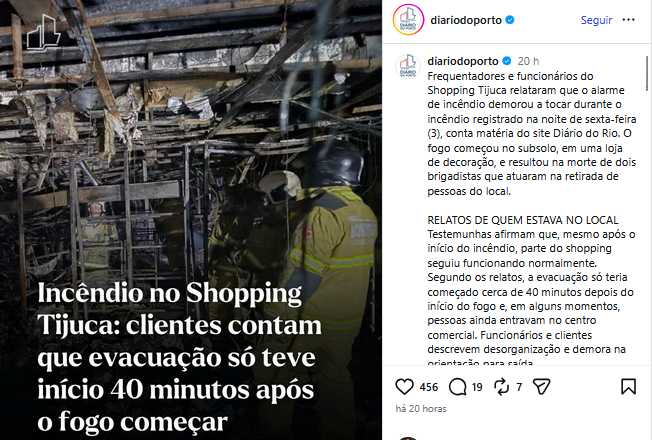Click the 456 likes count
The height and width of the screenshot is (440, 652).
(429, 387)
